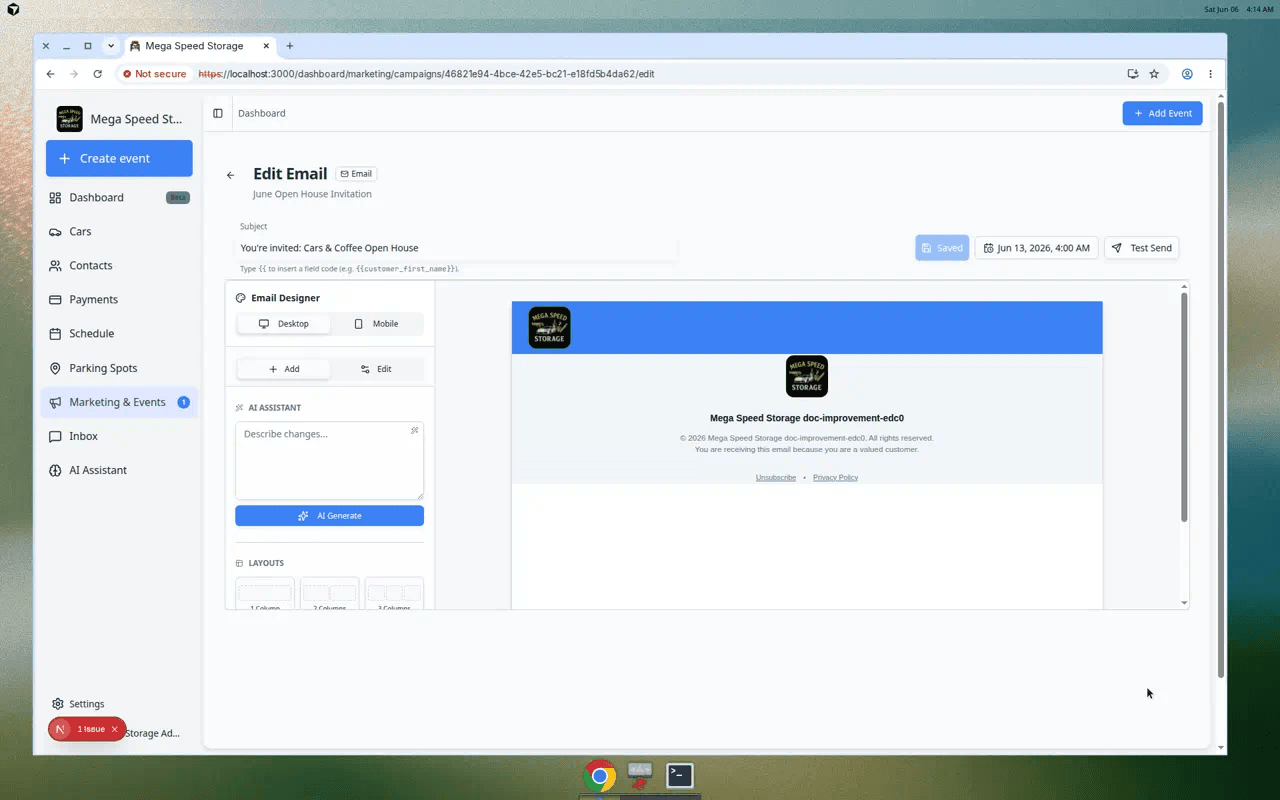Click the logo in blue email header

549,327
